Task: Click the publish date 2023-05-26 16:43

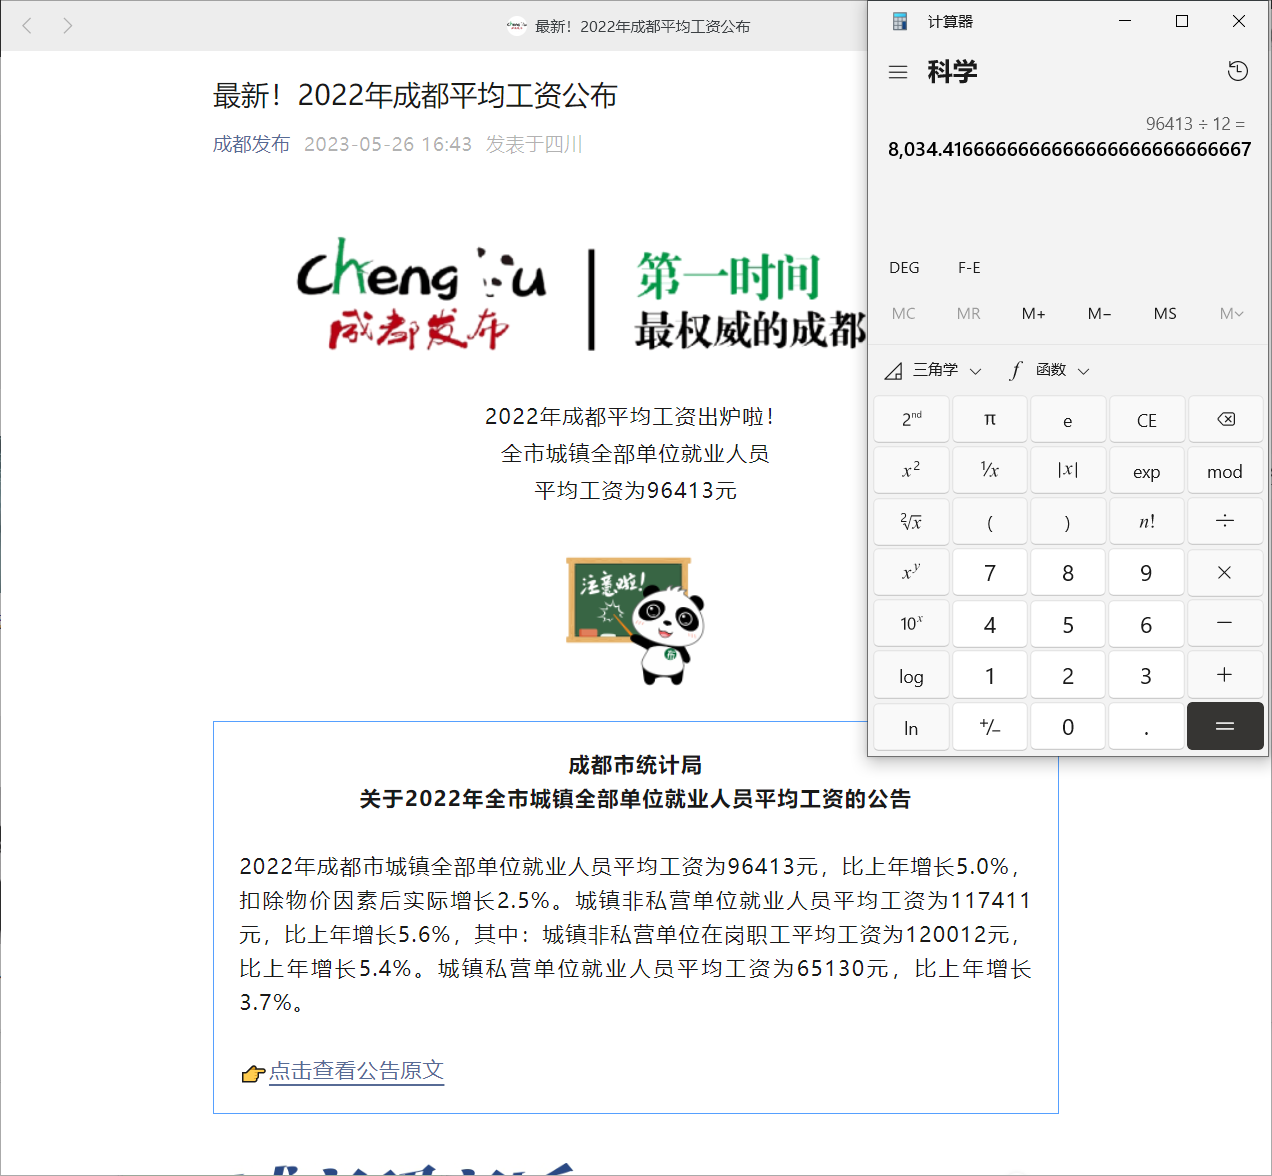Action: (388, 144)
